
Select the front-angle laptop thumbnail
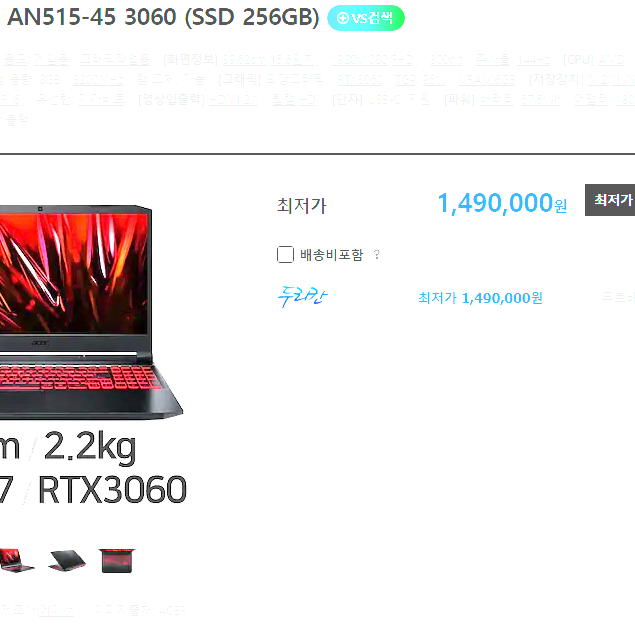(16, 560)
